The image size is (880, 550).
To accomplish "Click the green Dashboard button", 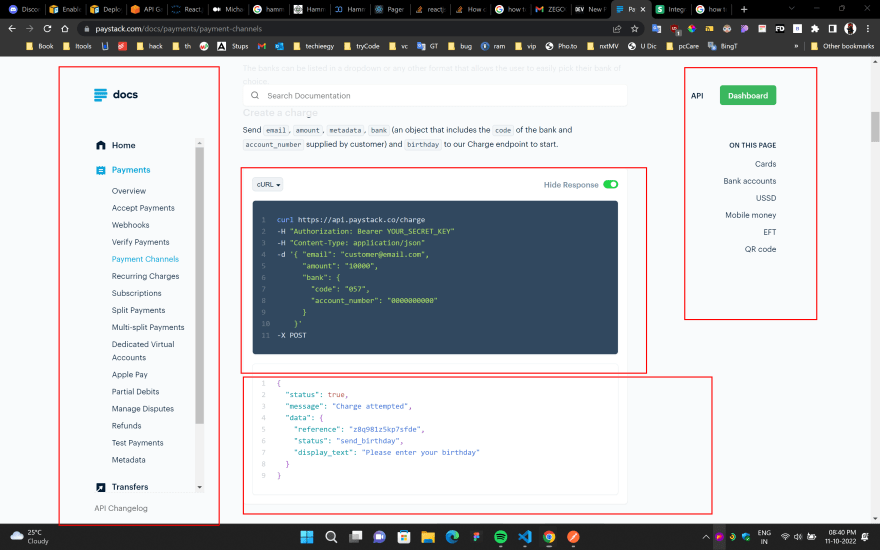I will 748,95.
